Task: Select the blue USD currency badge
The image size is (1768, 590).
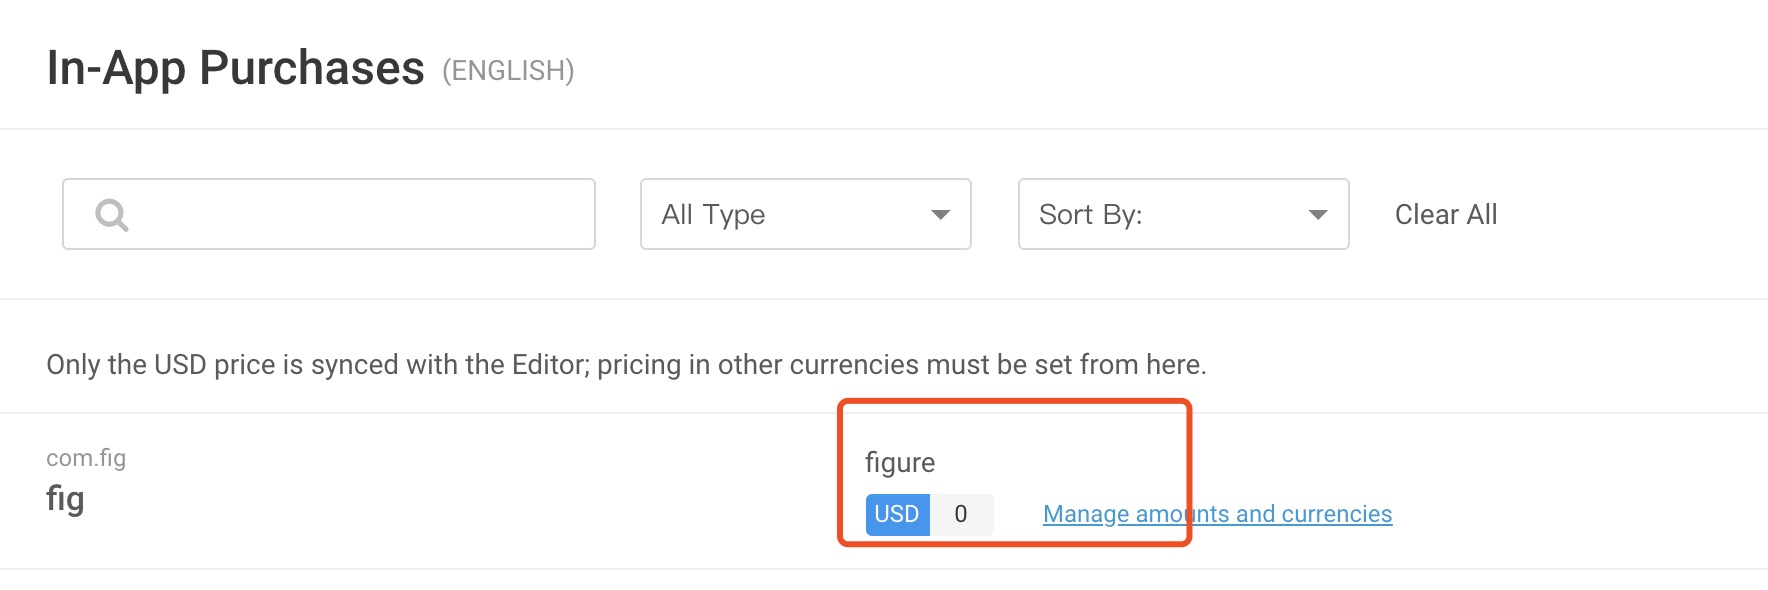Action: tap(896, 514)
